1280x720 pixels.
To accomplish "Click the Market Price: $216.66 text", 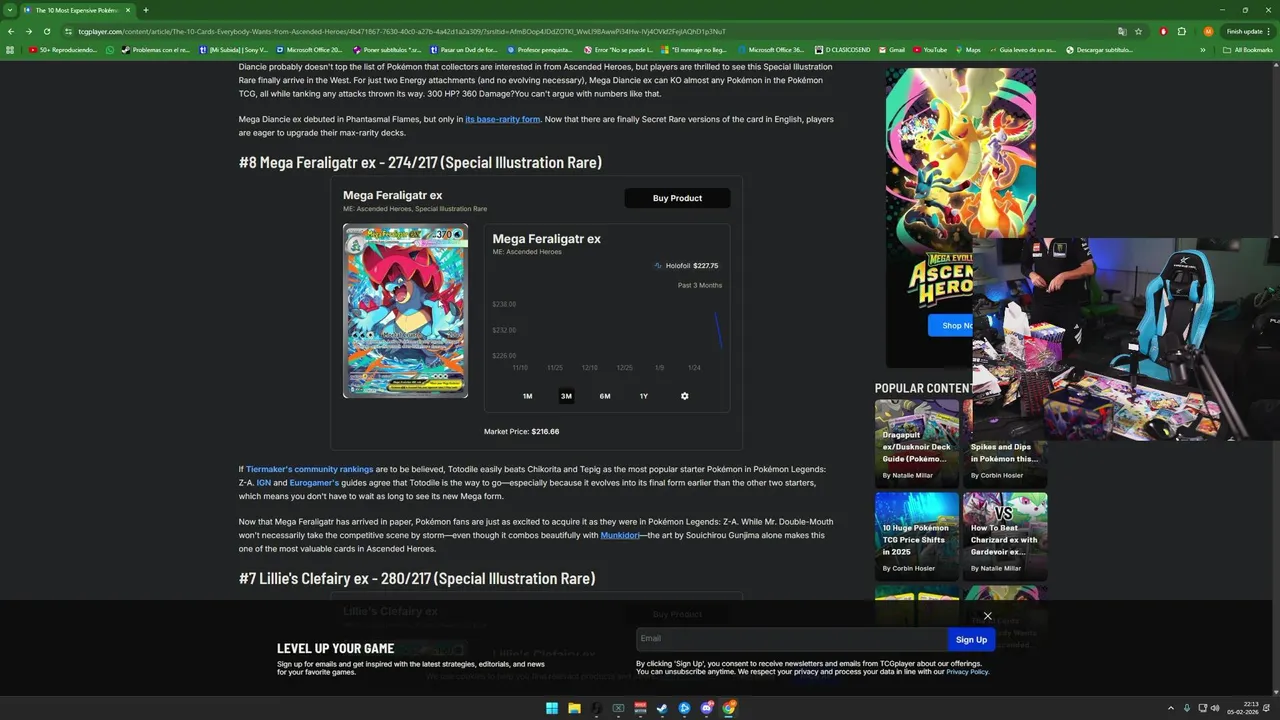I will tap(521, 432).
